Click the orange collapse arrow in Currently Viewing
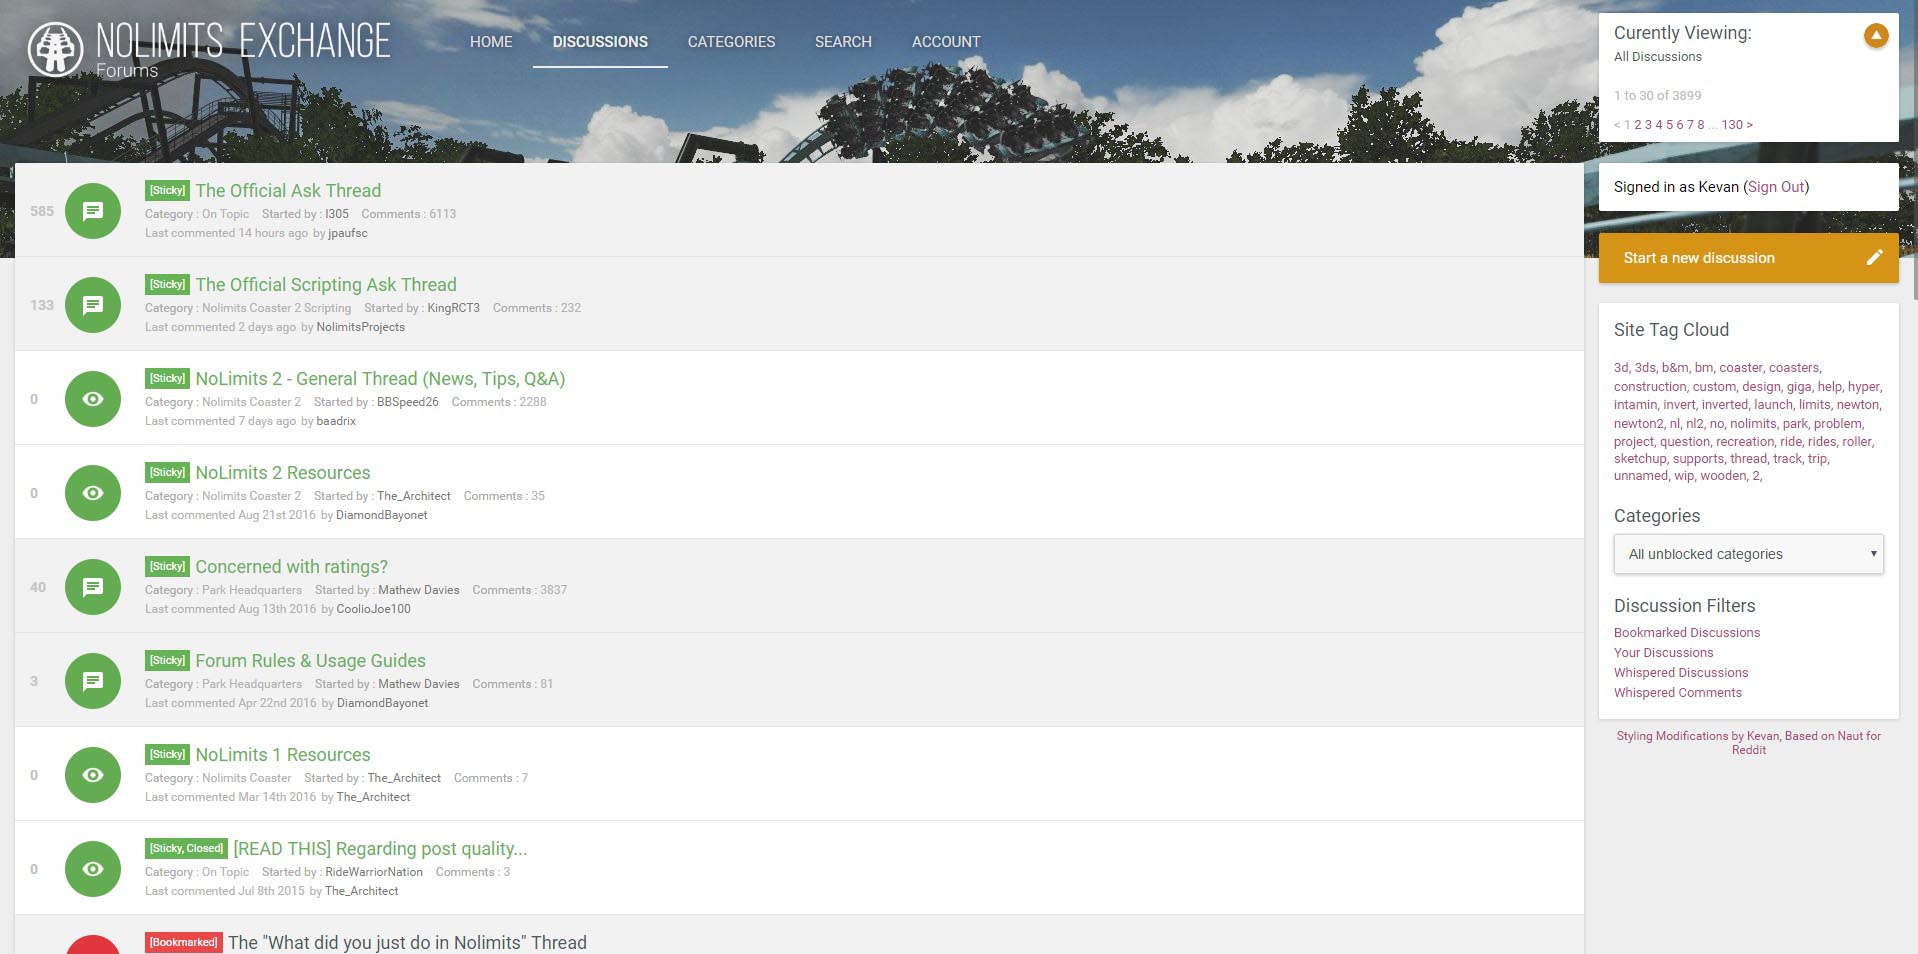The height and width of the screenshot is (954, 1918). [1876, 36]
